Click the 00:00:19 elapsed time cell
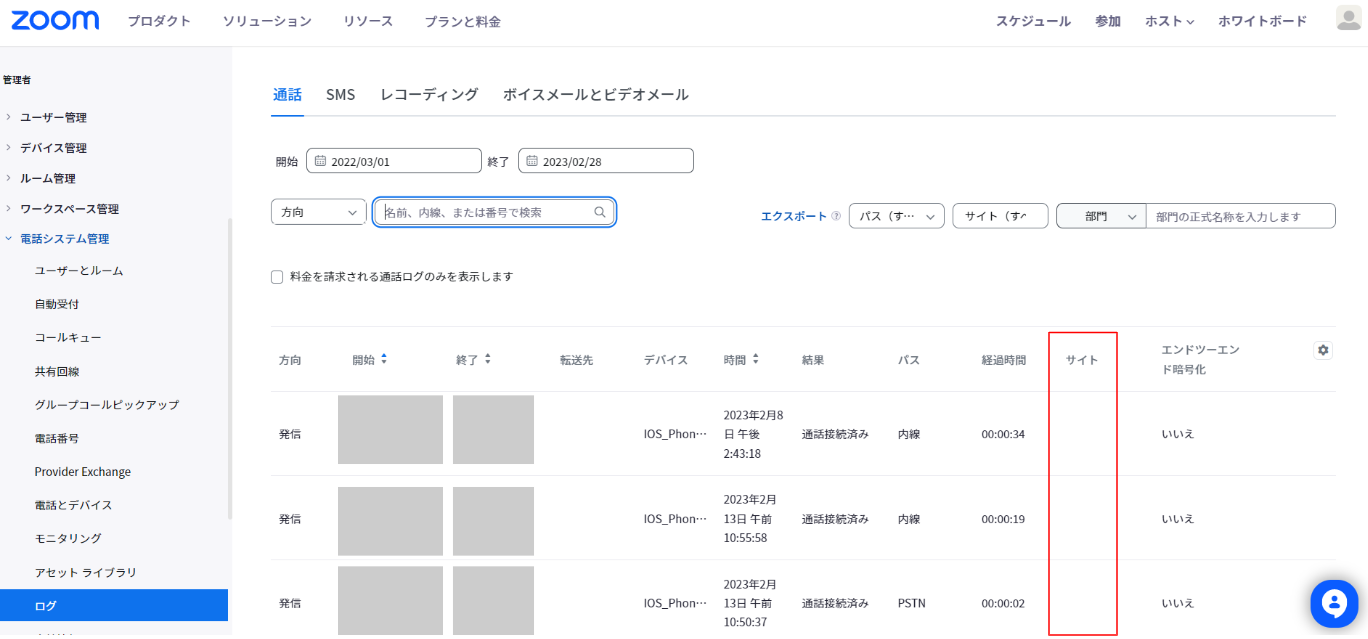The width and height of the screenshot is (1368, 639). click(1003, 519)
